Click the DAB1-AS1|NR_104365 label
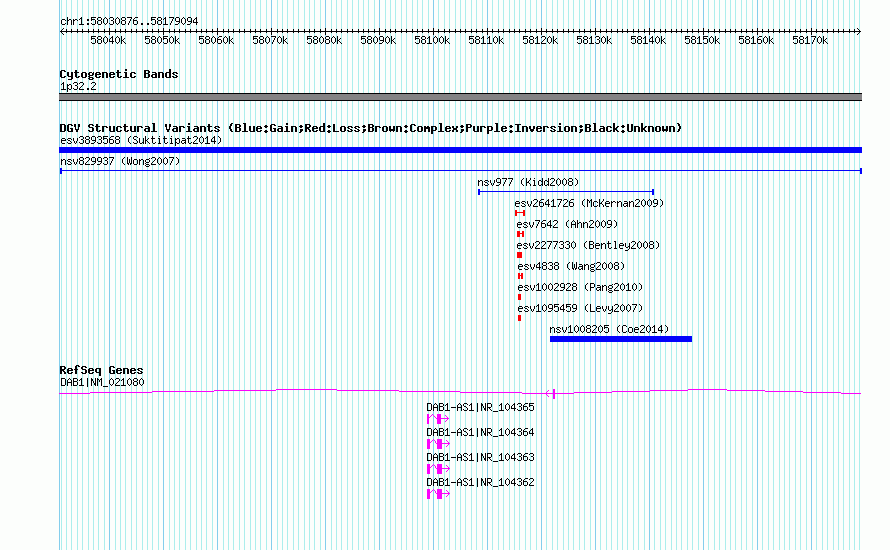Viewport: 890px width, 550px height. 480,408
